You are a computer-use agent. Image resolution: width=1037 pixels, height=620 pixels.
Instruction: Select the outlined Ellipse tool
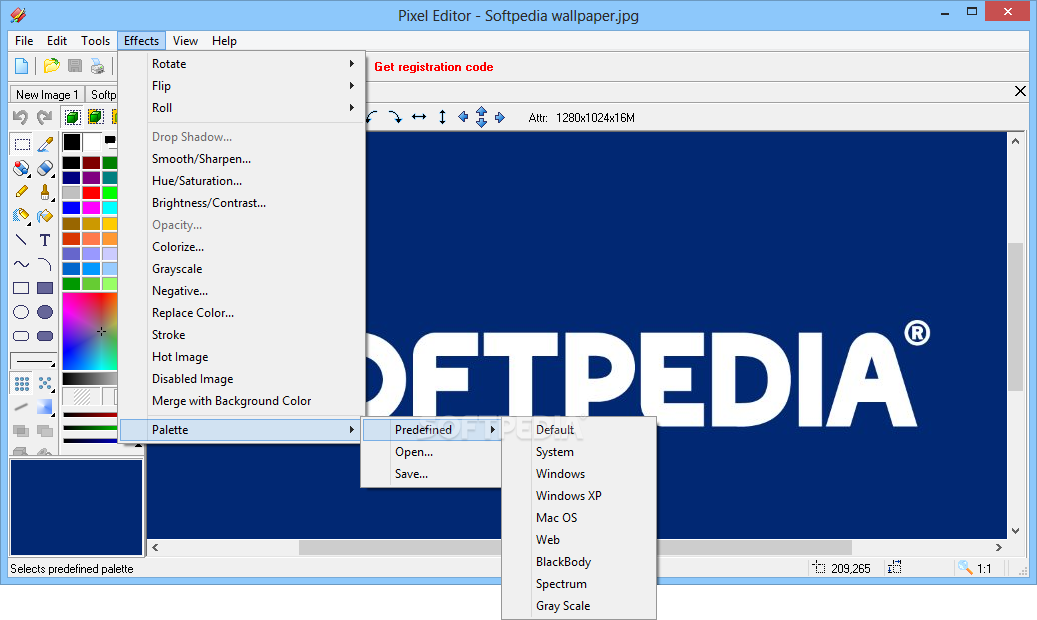point(22,312)
